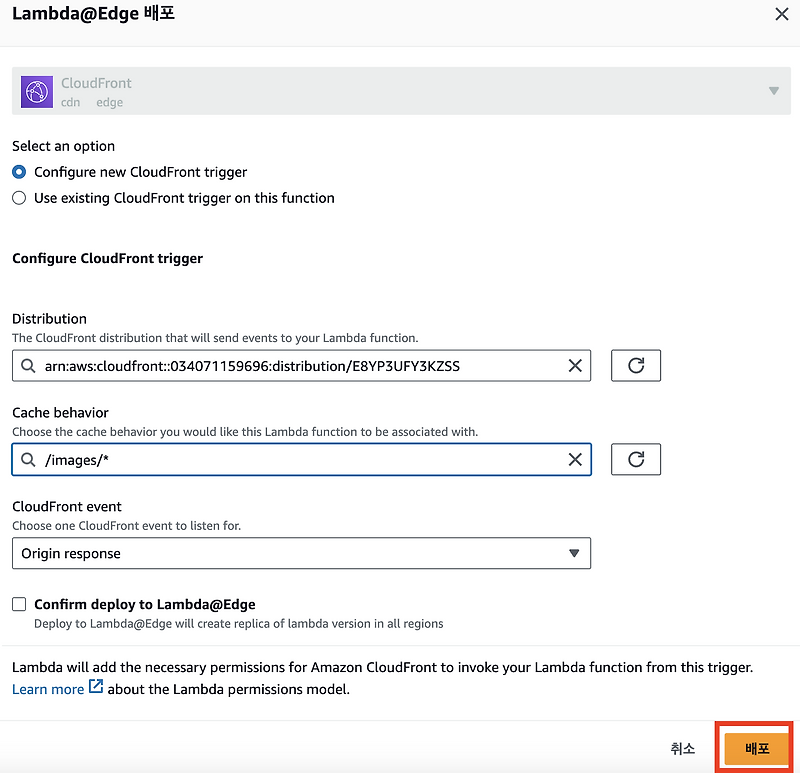This screenshot has width=800, height=773.
Task: Click the search magnifier in Cache behavior field
Action: (28, 459)
